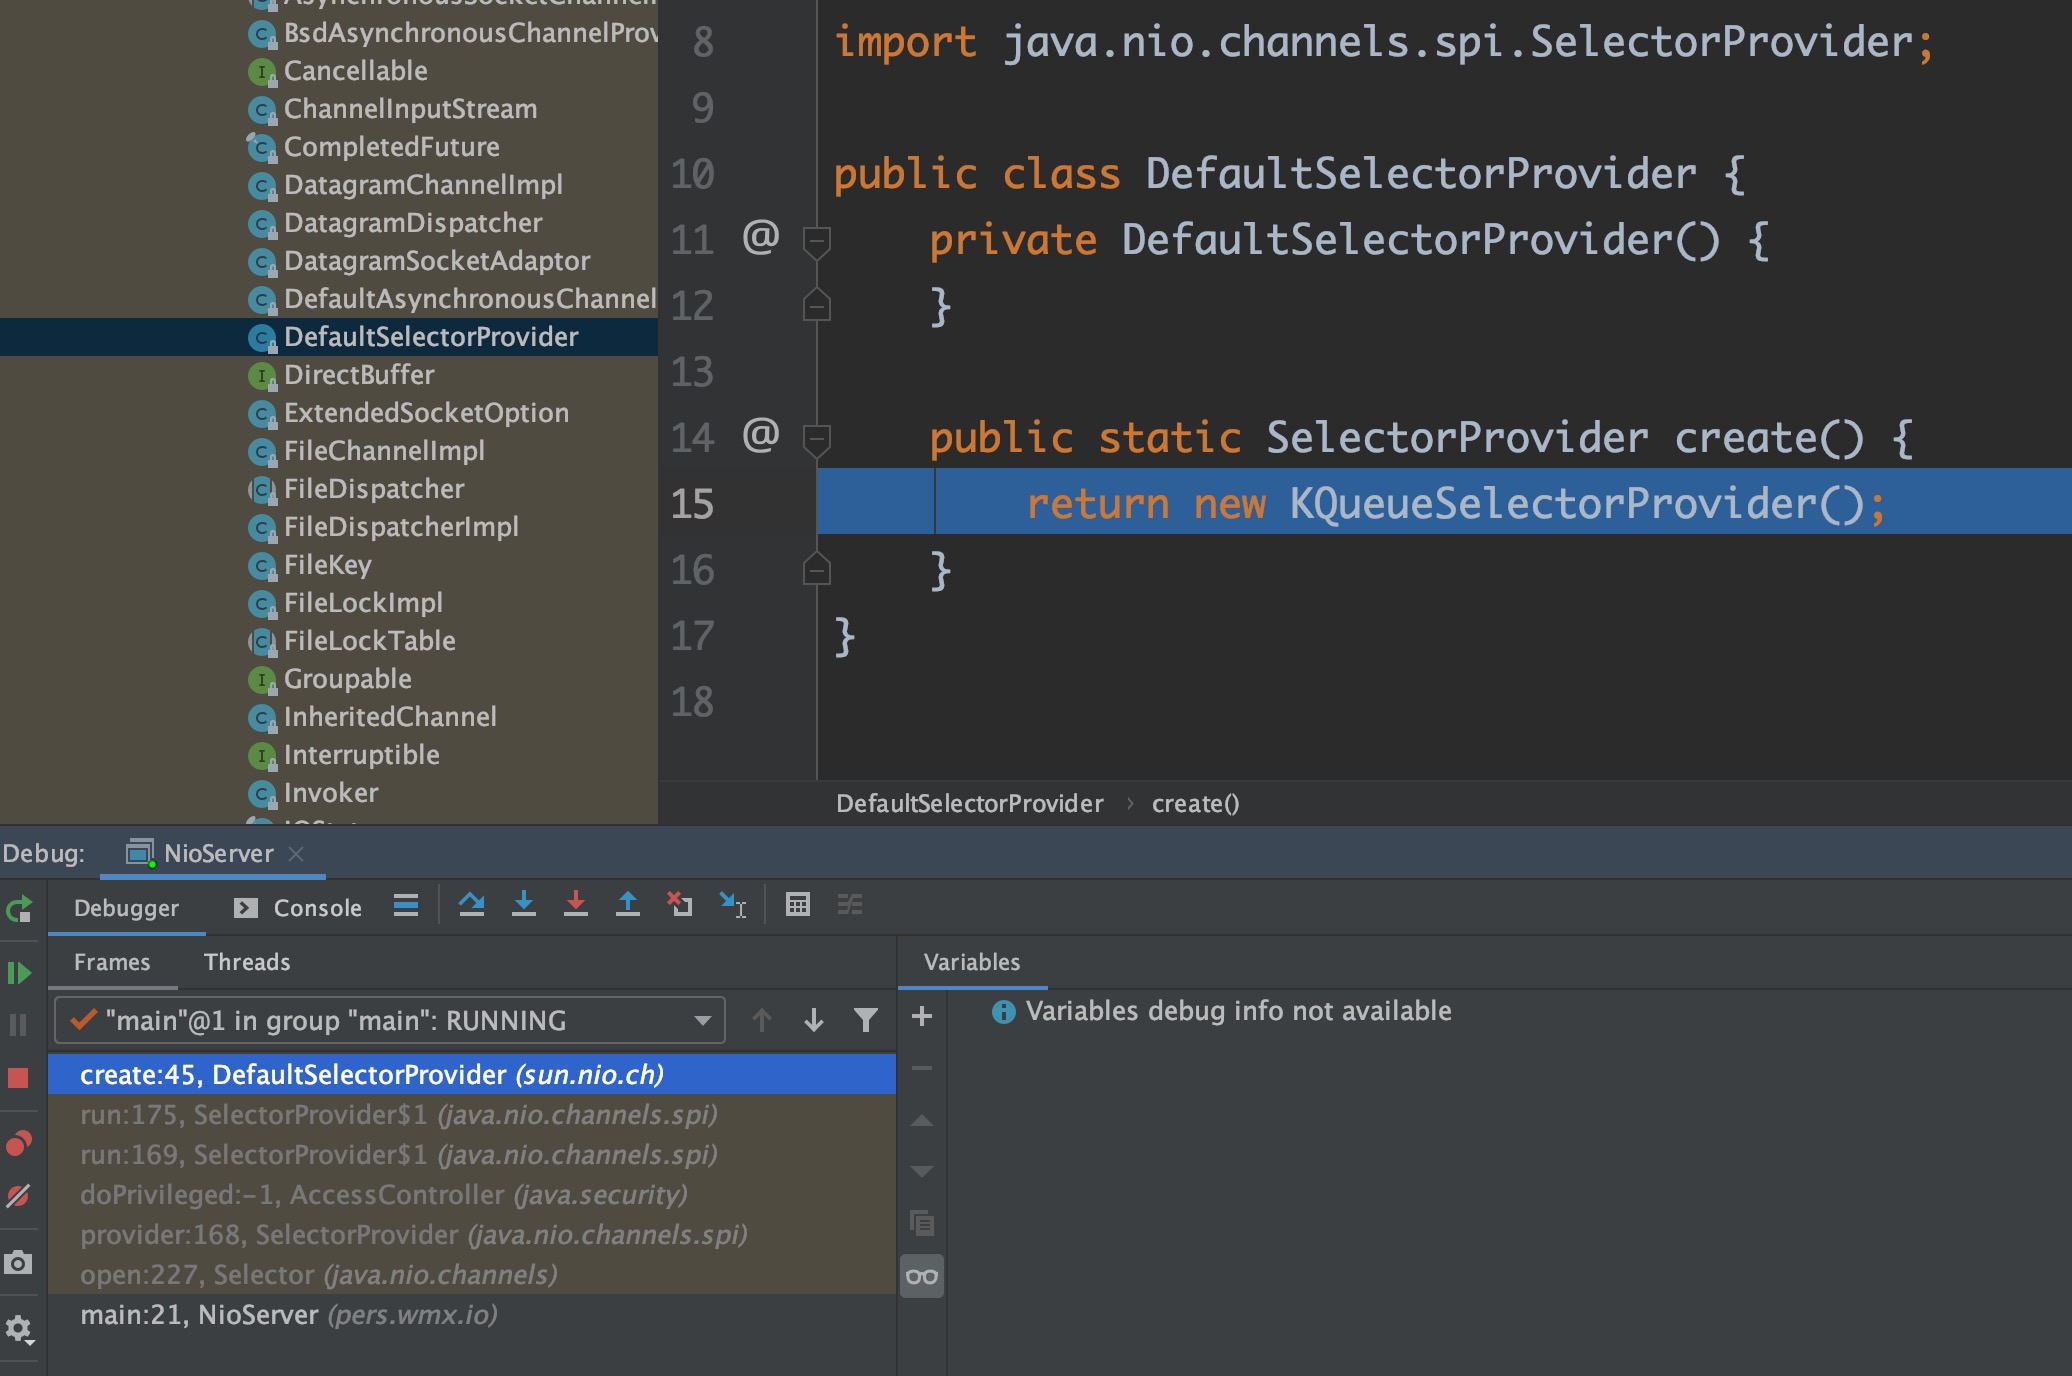2072x1376 pixels.
Task: Stop debugging with the red square
Action: pyautogui.click(x=18, y=1078)
